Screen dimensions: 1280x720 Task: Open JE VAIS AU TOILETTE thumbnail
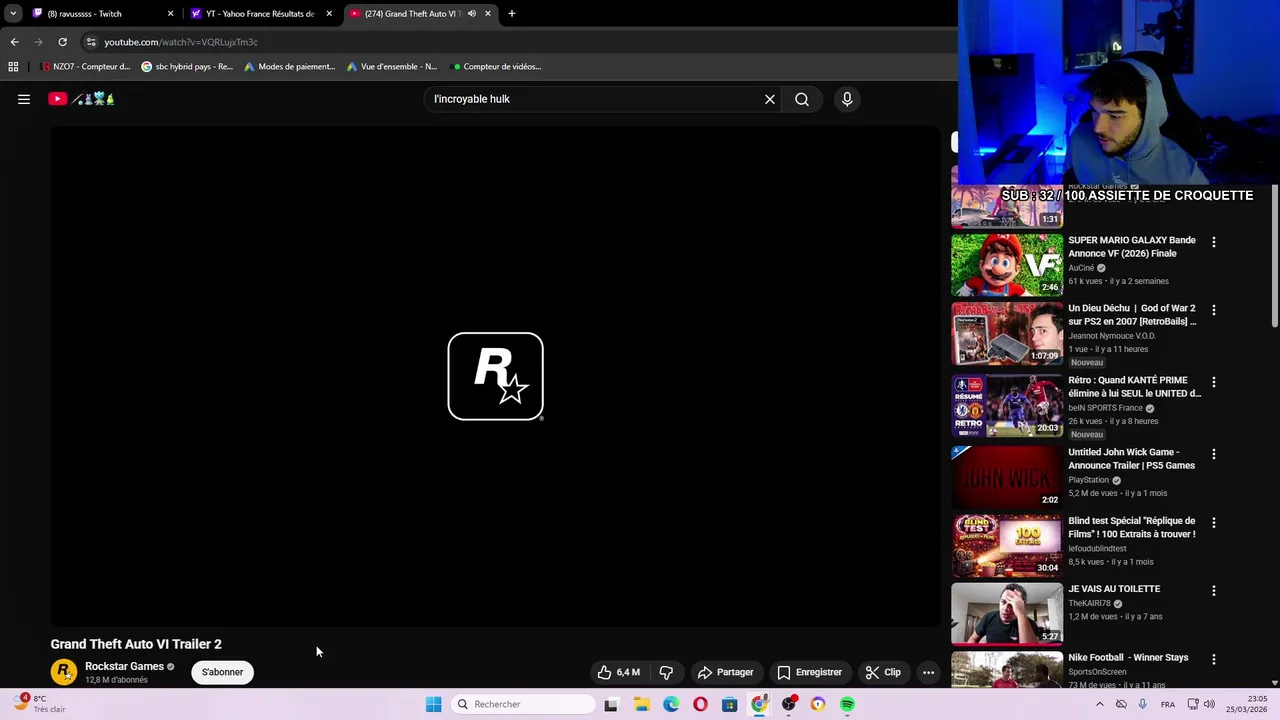pyautogui.click(x=1007, y=613)
